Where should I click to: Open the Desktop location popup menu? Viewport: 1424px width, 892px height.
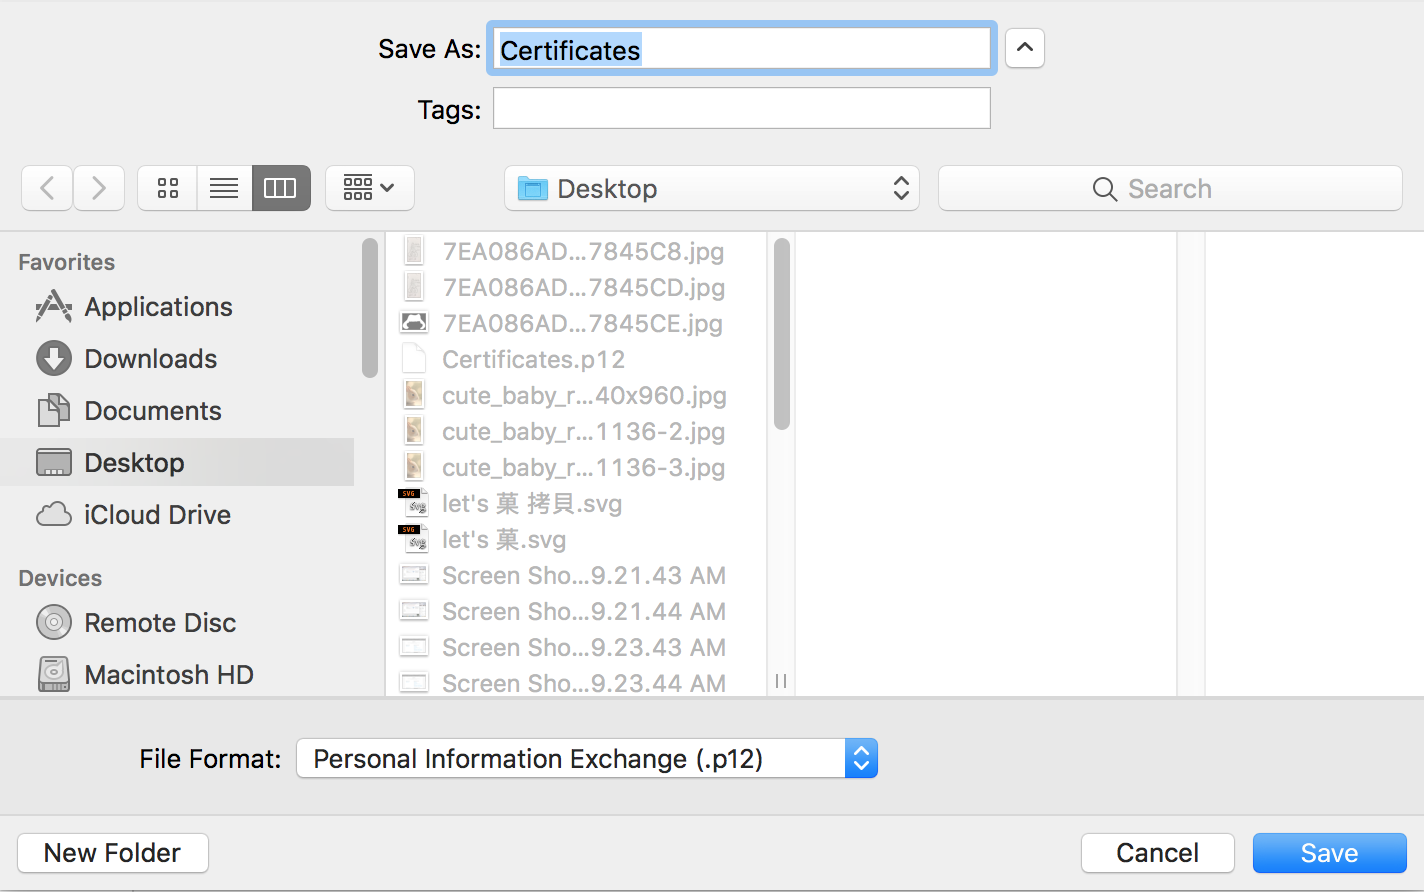point(712,188)
